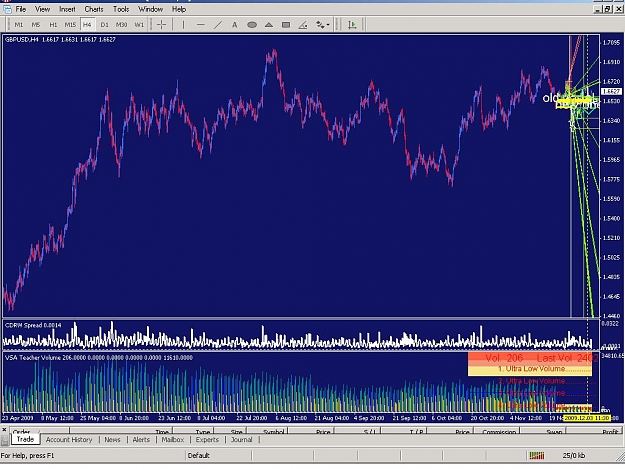Select the ellipse drawing tool
The width and height of the screenshot is (625, 469).
[x=252, y=25]
